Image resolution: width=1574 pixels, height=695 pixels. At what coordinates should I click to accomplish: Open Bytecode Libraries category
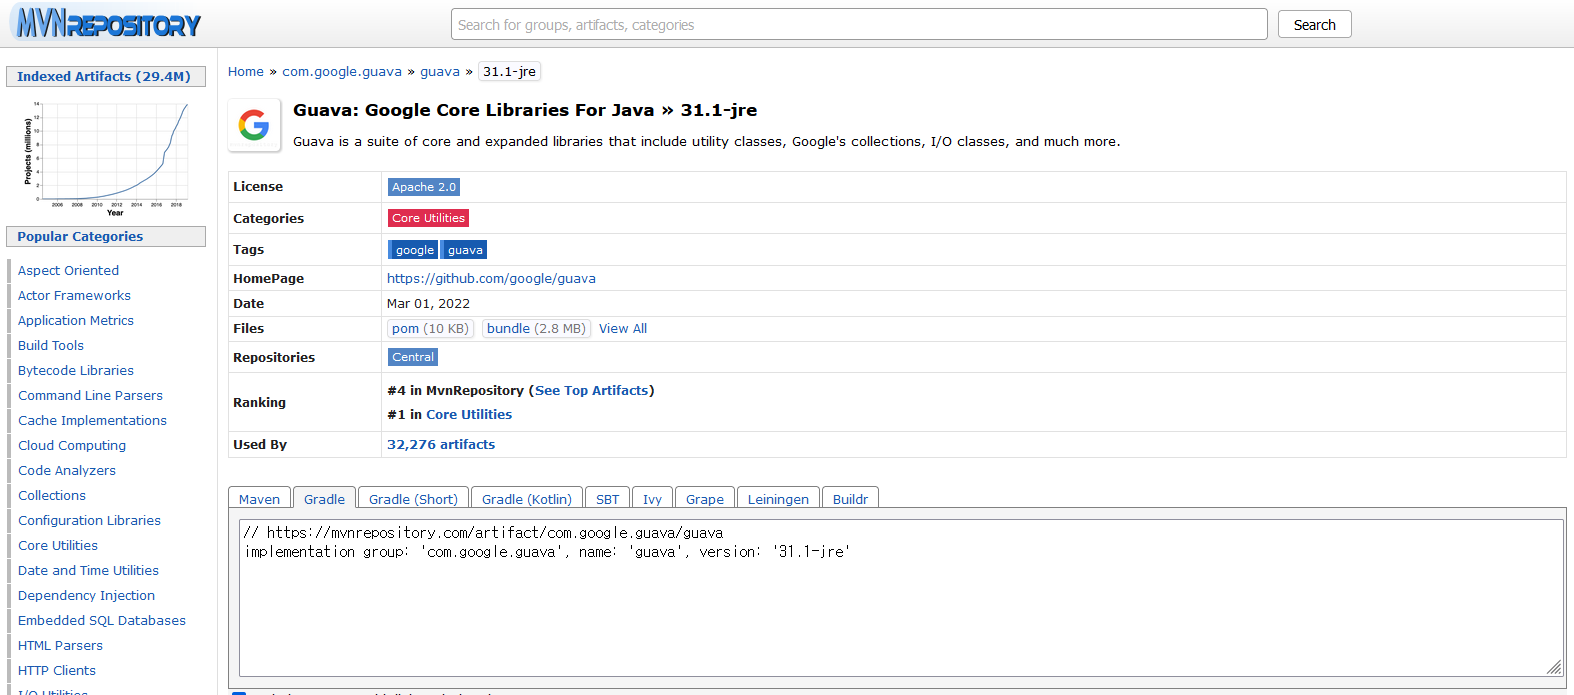point(76,370)
